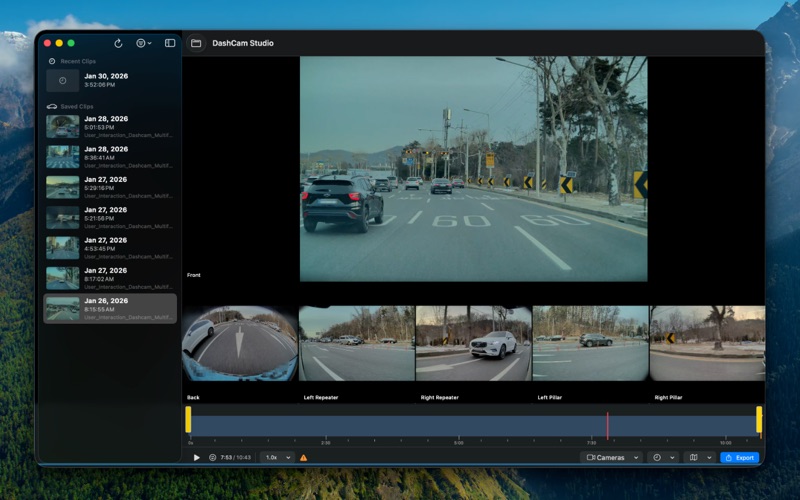The width and height of the screenshot is (800, 500).
Task: Open saved clip Jan 27, 2026 5:21:56 PM
Action: pyautogui.click(x=110, y=218)
